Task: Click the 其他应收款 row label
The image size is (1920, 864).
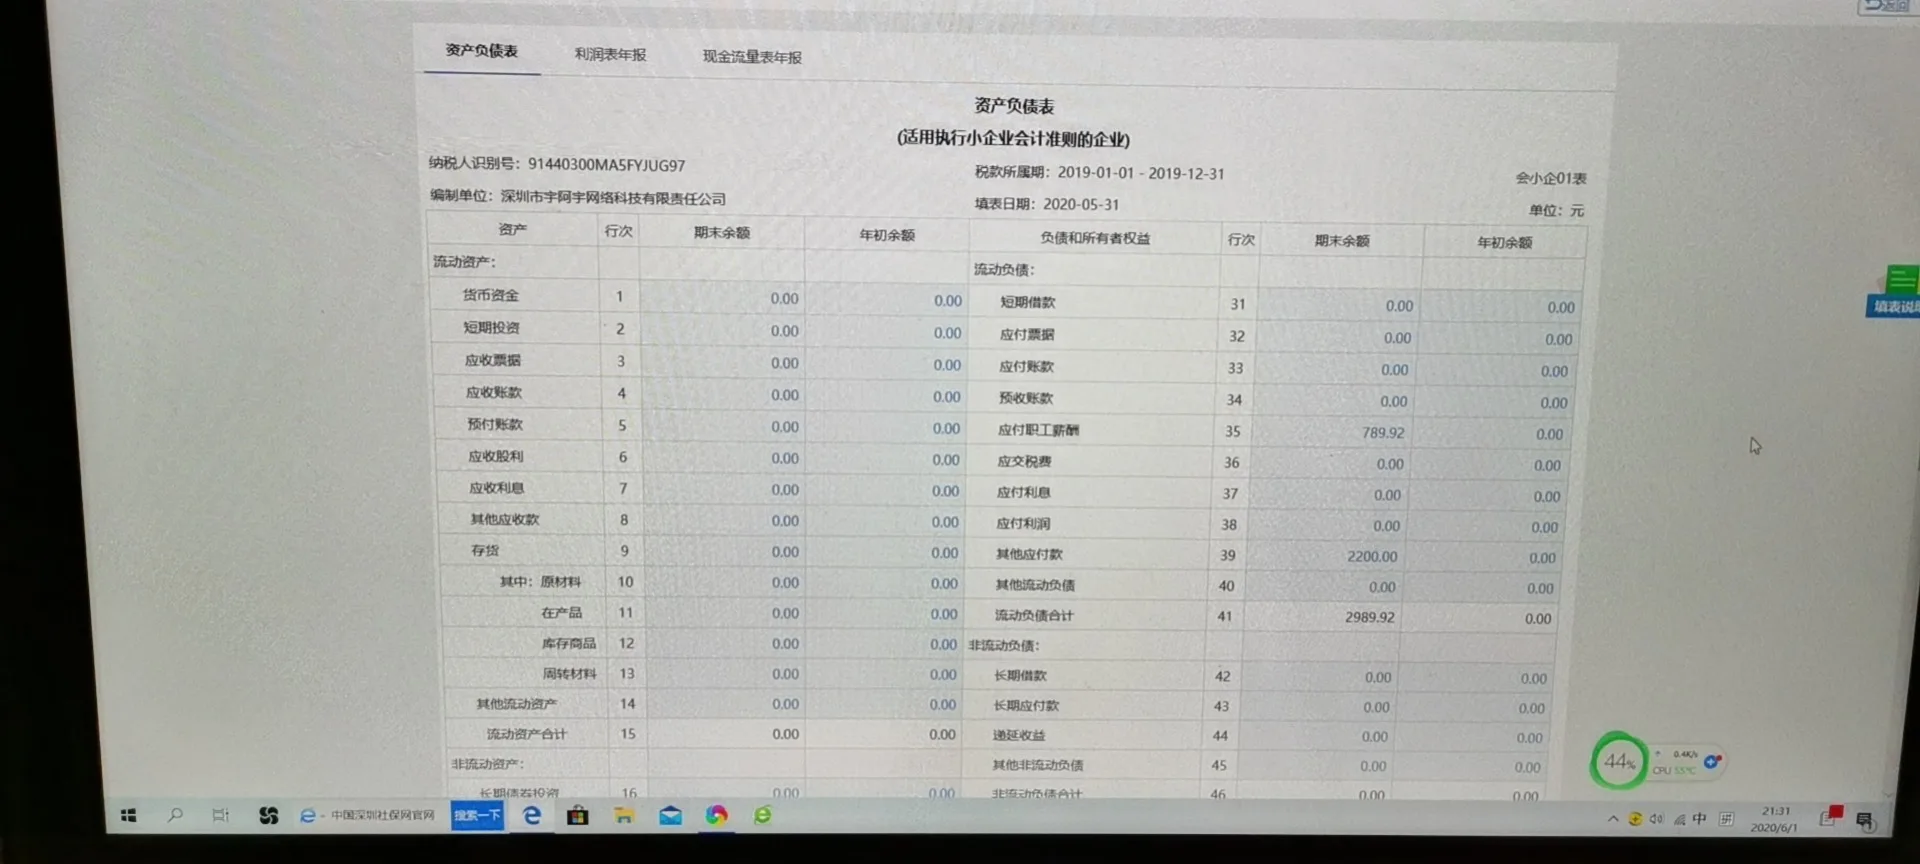Action: coord(504,519)
